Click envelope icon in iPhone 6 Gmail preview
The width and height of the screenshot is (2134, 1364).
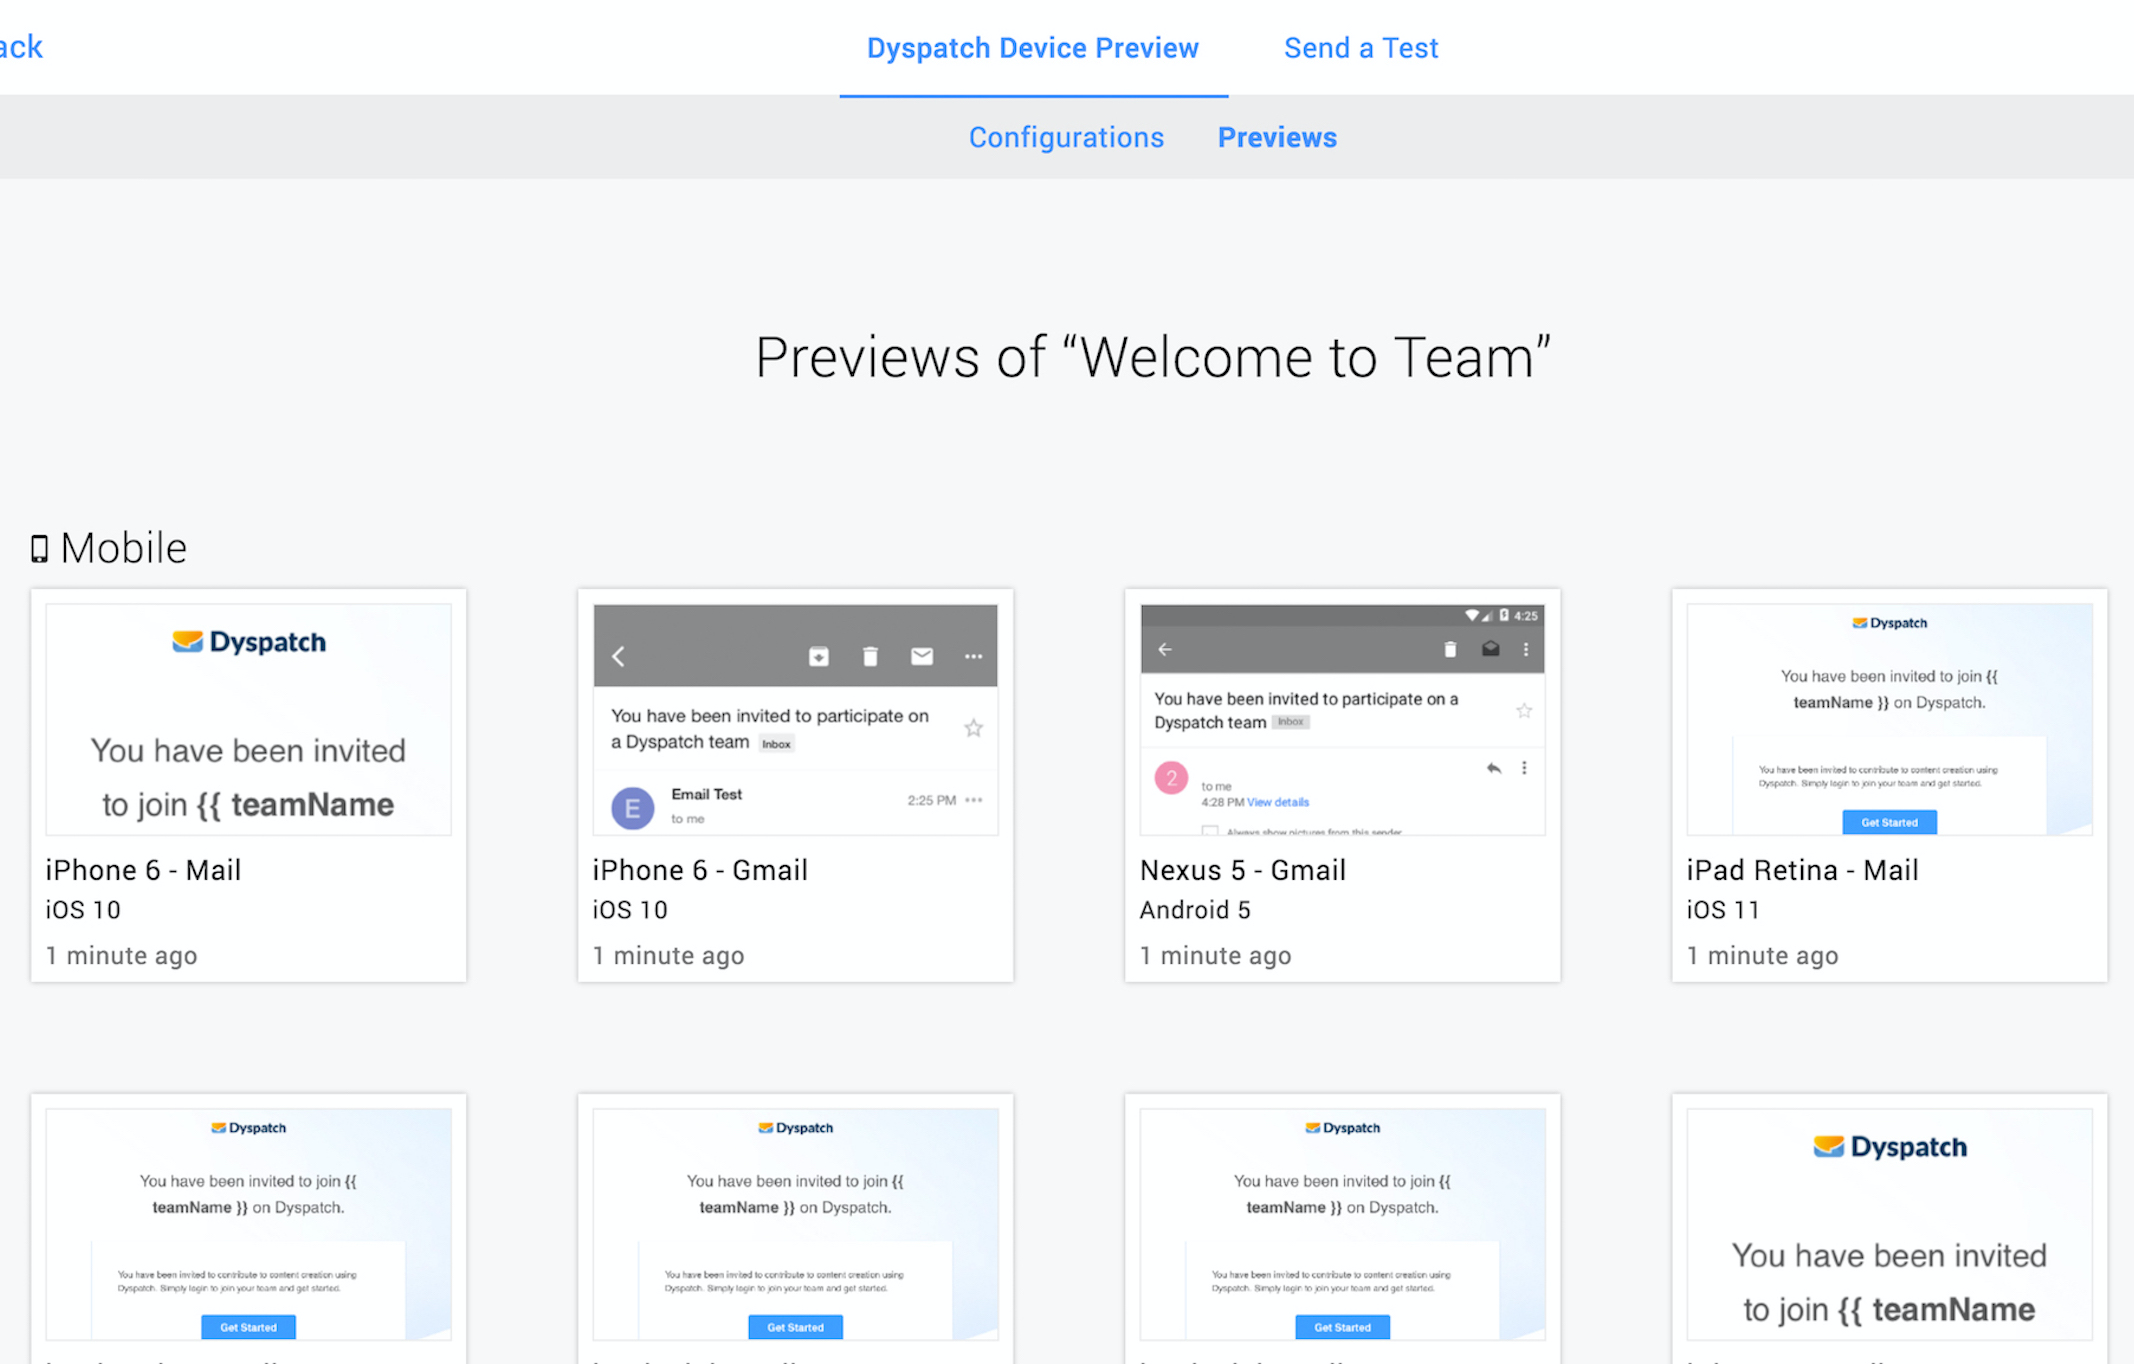coord(922,656)
